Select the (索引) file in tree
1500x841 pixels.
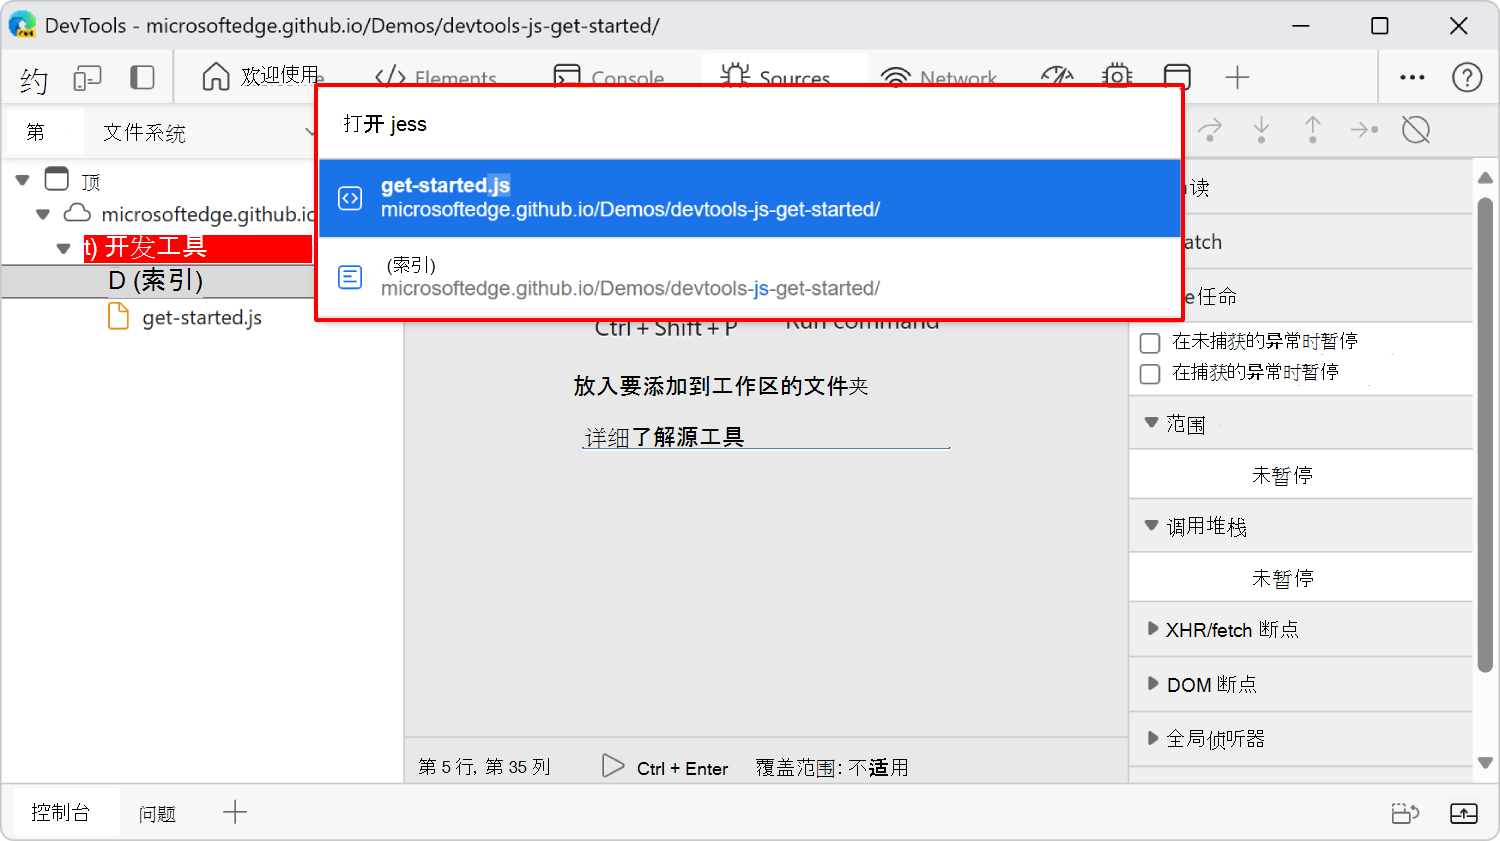[158, 281]
